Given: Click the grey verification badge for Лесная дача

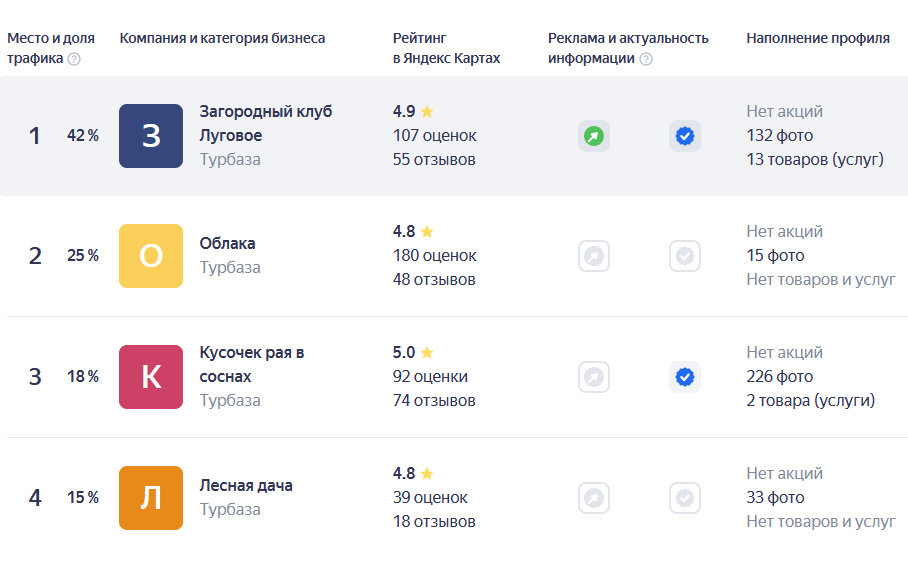Looking at the screenshot, I should pyautogui.click(x=685, y=498).
